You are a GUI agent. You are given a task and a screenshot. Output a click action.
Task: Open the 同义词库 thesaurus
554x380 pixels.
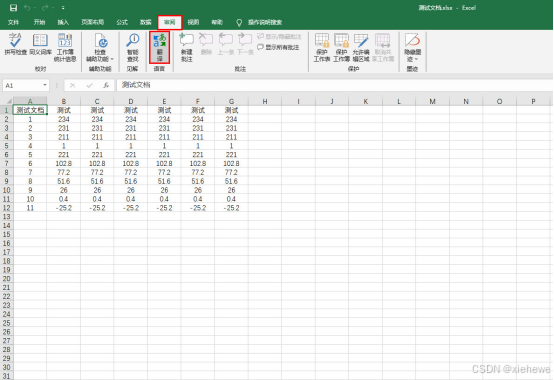tap(40, 44)
